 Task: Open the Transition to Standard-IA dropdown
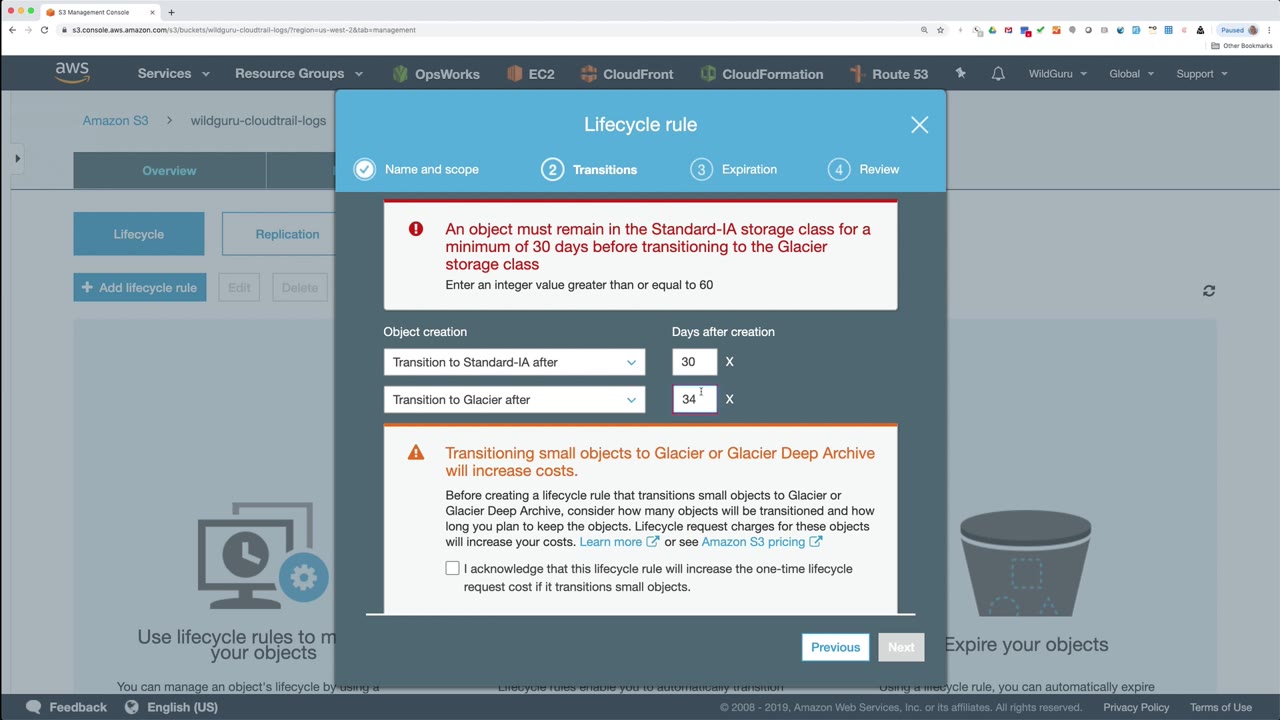click(514, 362)
